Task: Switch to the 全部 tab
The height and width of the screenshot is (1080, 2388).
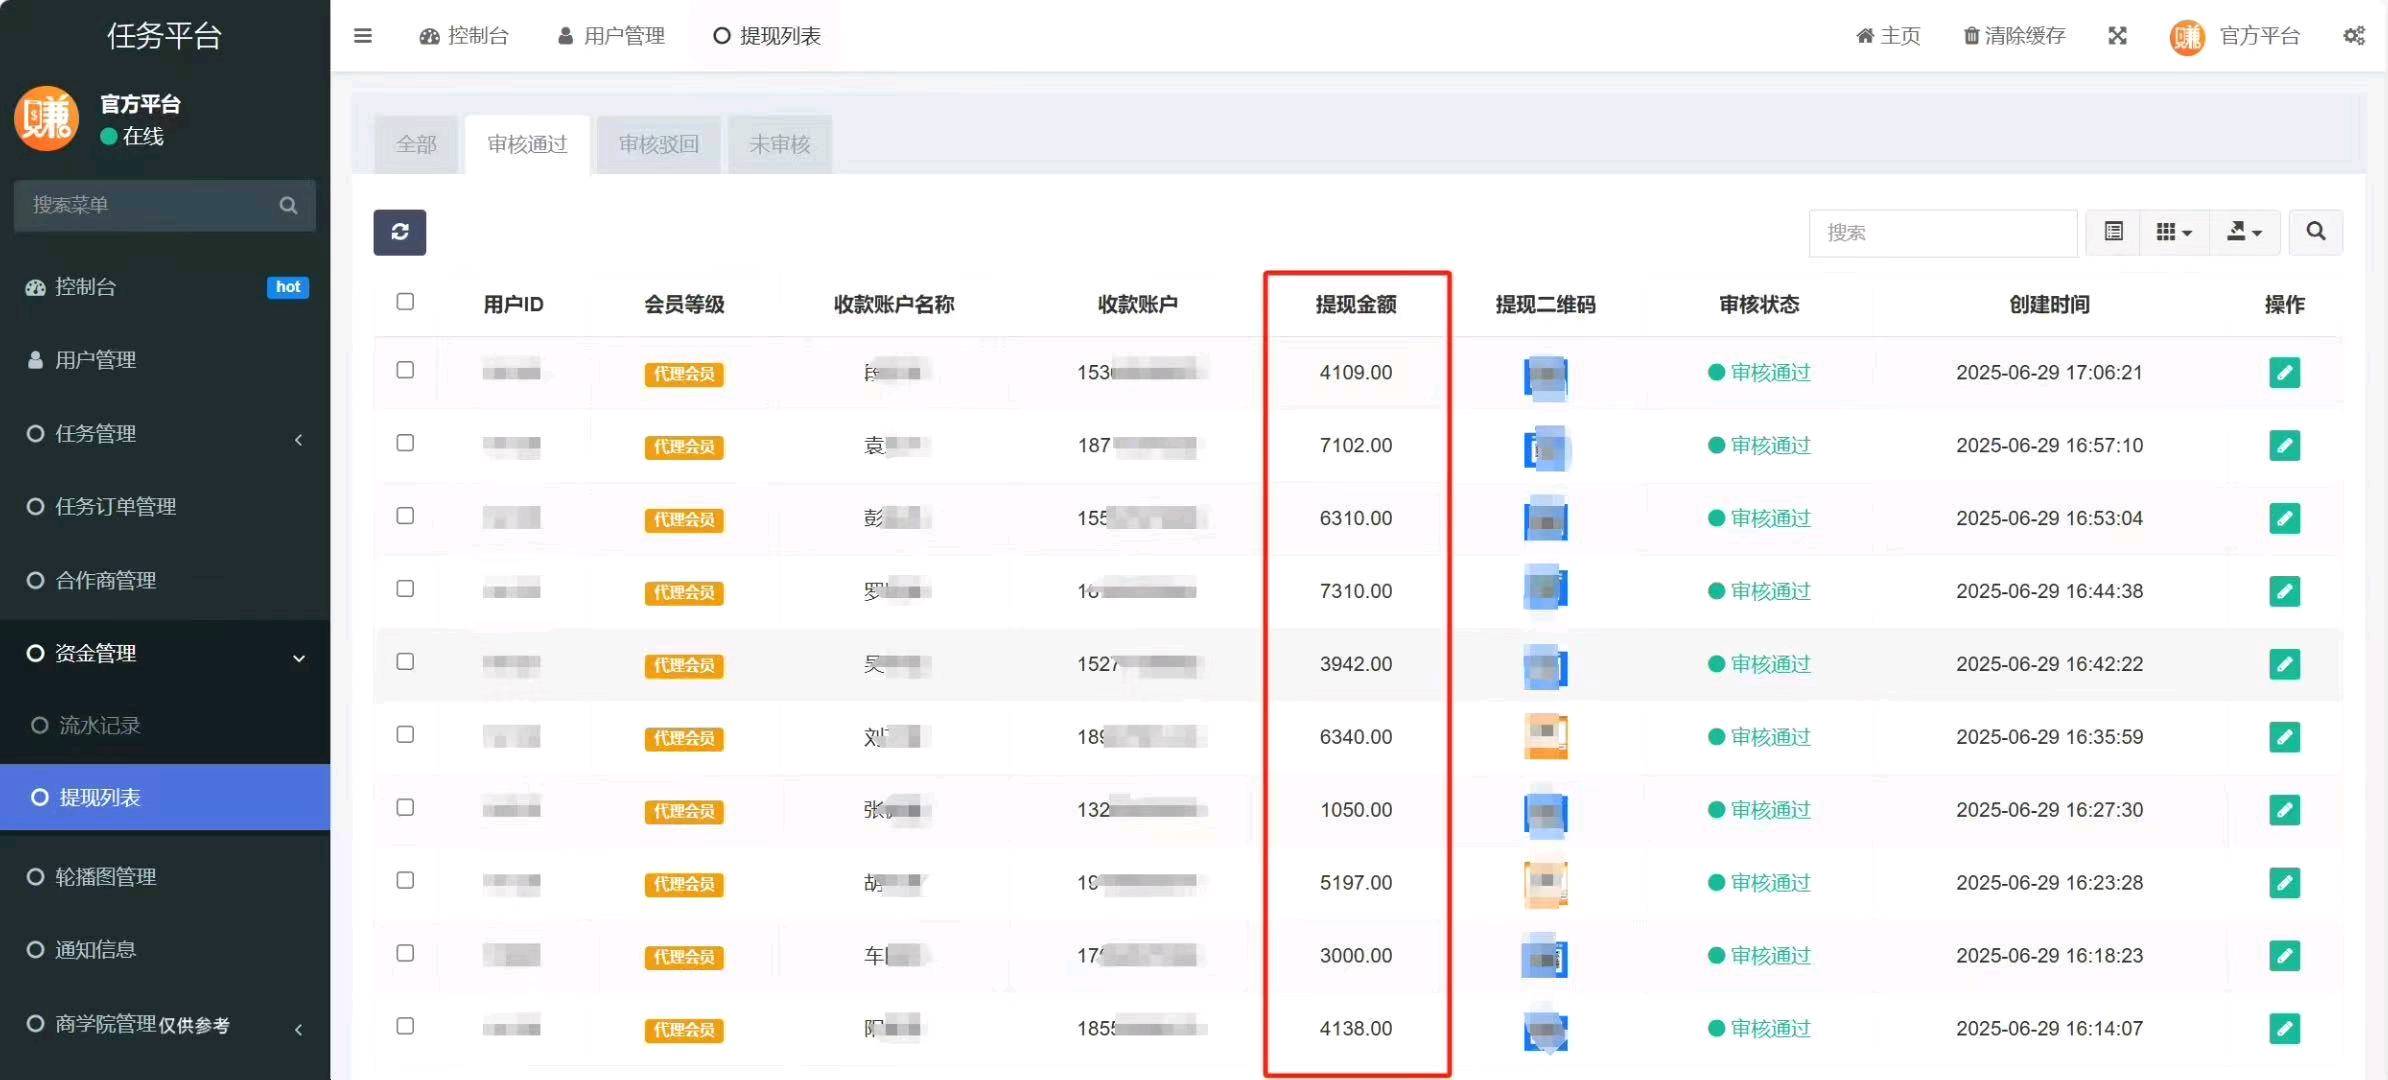Action: click(x=416, y=145)
